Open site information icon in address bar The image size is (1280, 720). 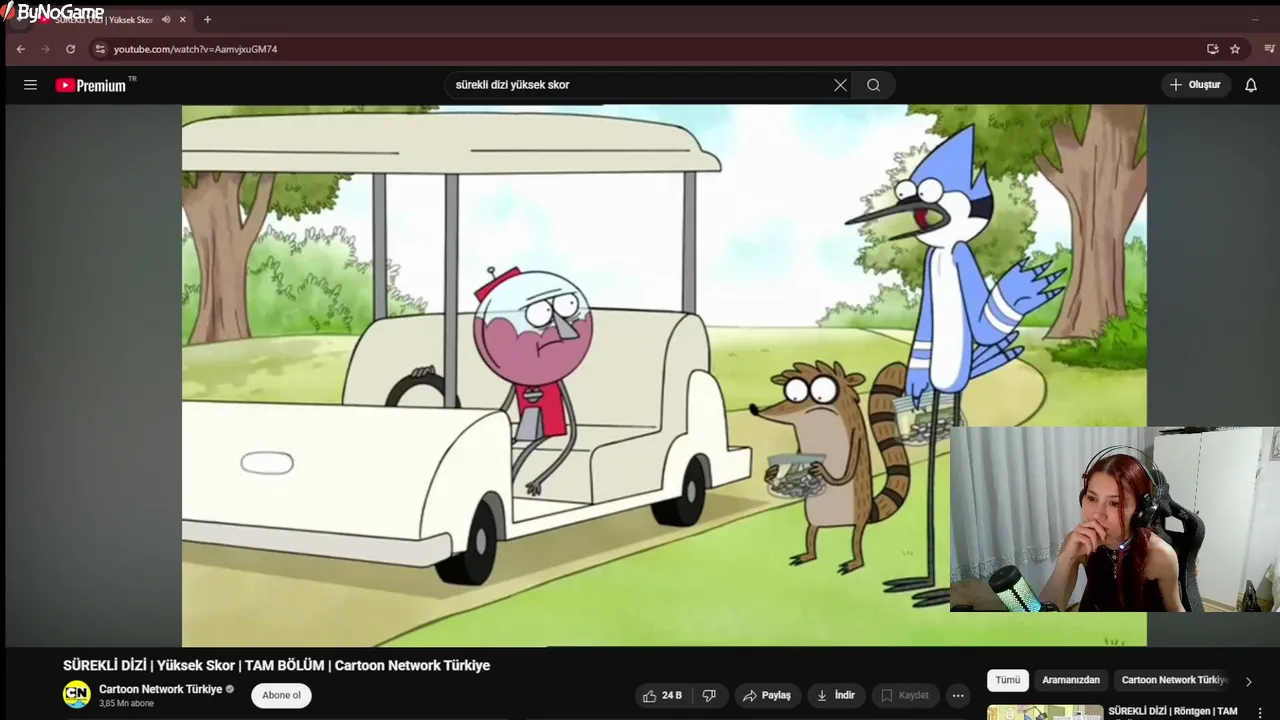99,49
